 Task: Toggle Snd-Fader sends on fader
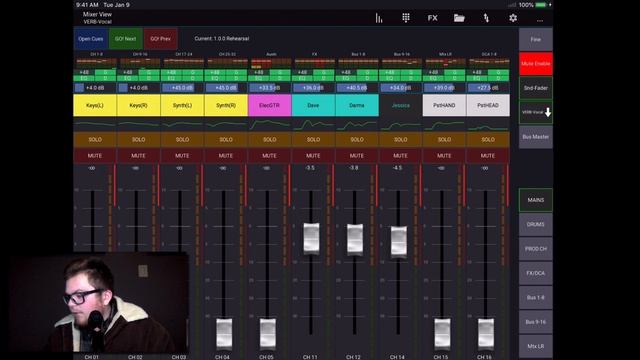(536, 88)
